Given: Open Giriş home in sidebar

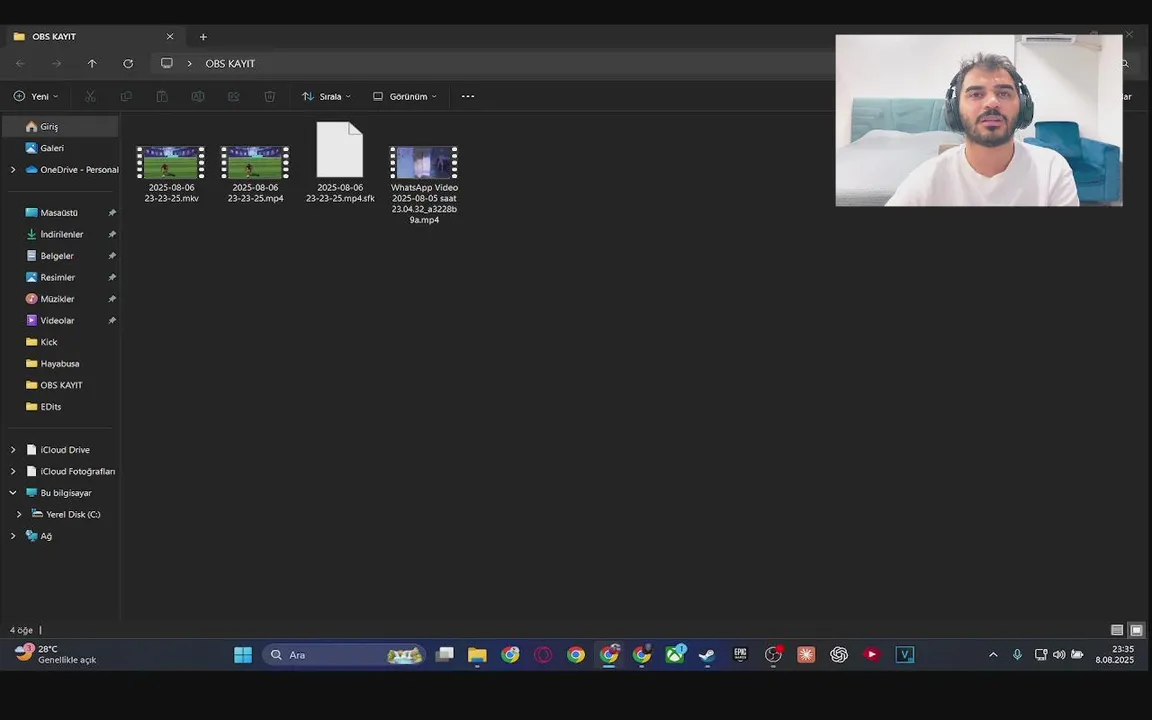Looking at the screenshot, I should [x=60, y=126].
